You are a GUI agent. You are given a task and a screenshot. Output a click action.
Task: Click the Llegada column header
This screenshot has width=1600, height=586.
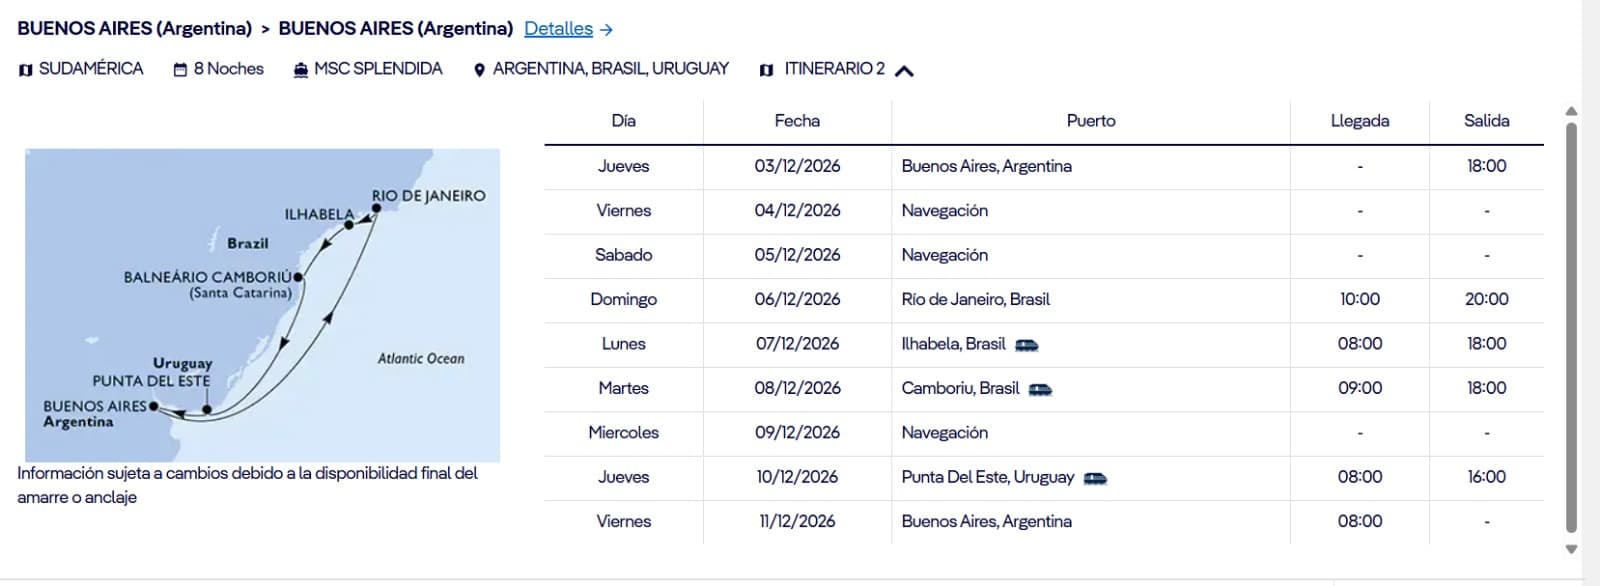1359,121
